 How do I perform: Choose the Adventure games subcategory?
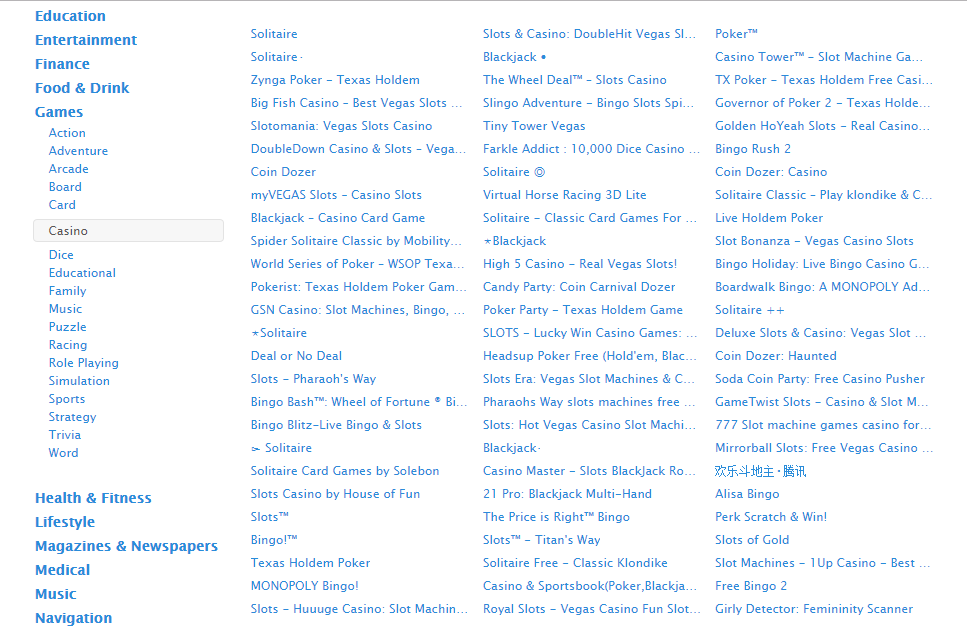(78, 151)
